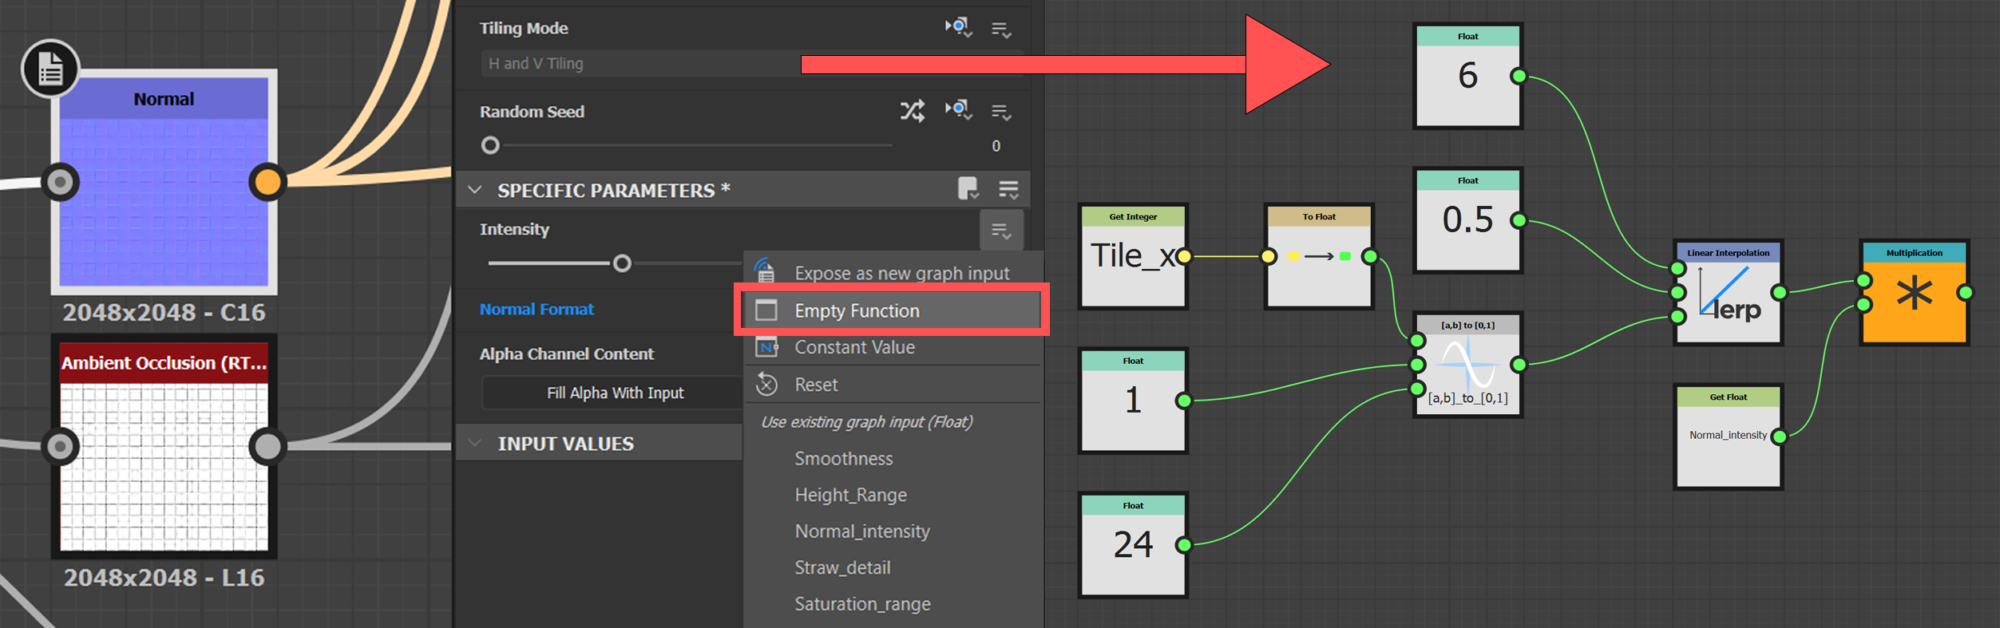Click output connector of Float 0.5 node
Viewport: 2000px width, 628px height.
(x=1518, y=220)
